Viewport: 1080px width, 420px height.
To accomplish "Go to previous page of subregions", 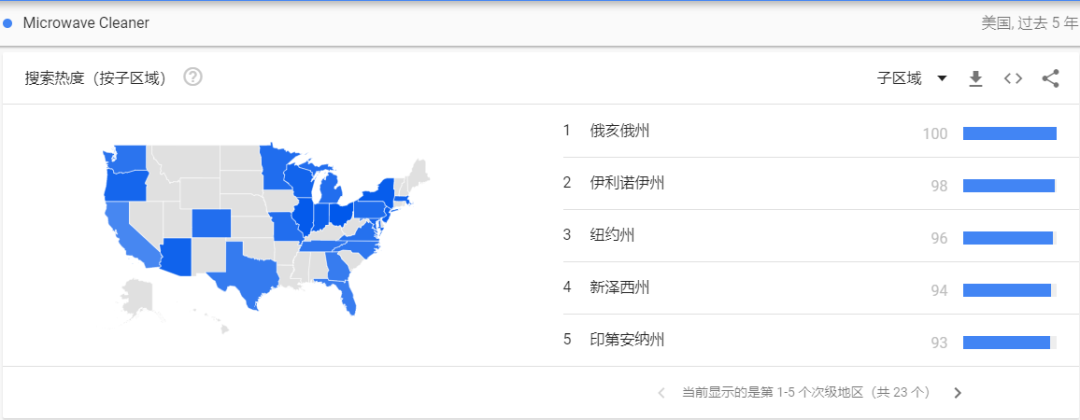I will [x=662, y=393].
